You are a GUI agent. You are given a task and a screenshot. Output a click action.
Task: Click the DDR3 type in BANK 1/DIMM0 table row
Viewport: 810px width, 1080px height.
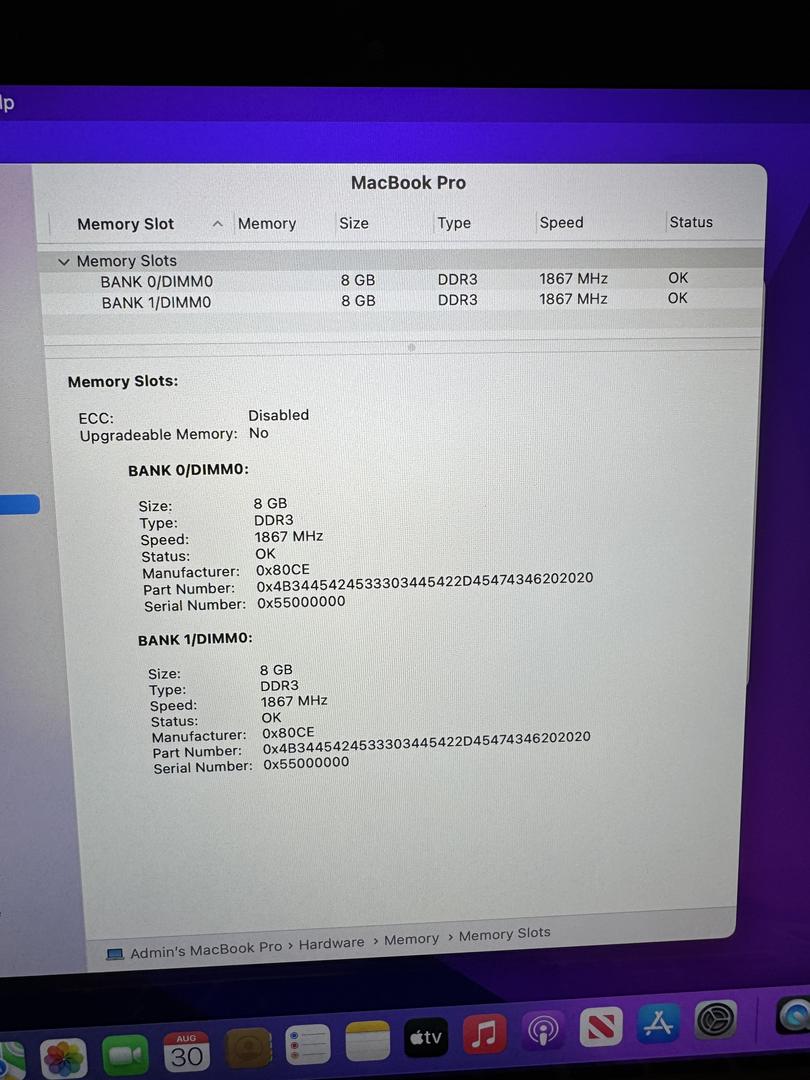pos(457,300)
